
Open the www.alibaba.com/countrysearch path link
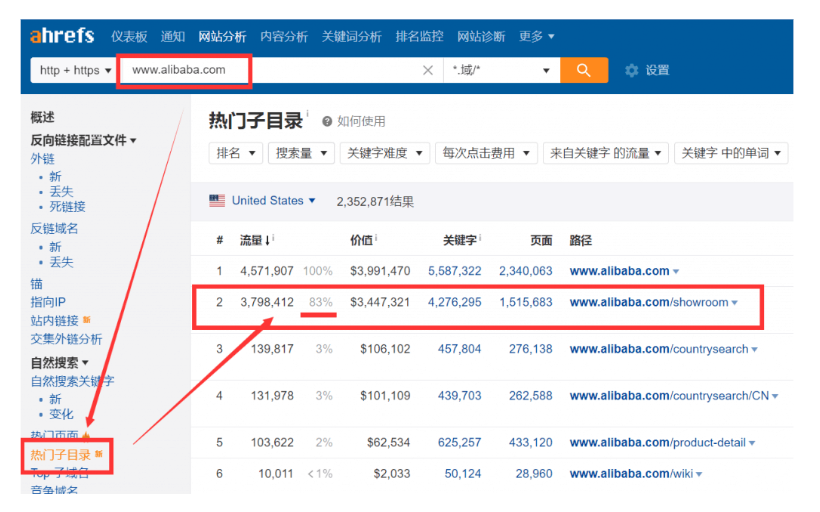coord(659,349)
